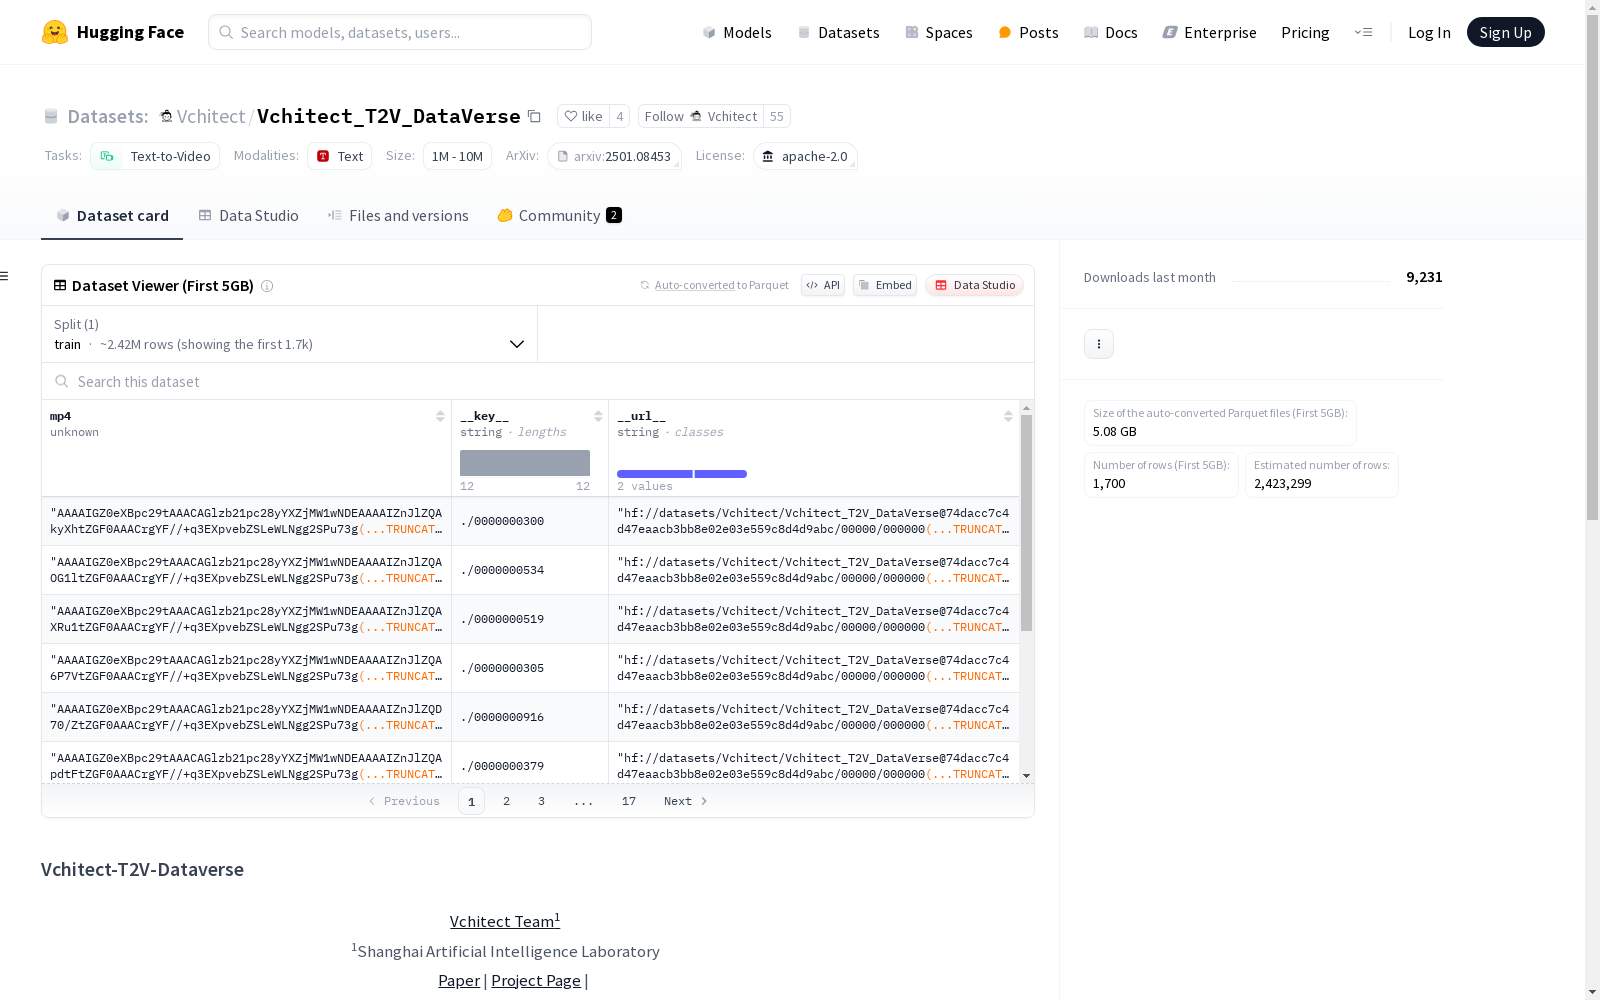Go to Spaces in the top navigation

[x=939, y=32]
